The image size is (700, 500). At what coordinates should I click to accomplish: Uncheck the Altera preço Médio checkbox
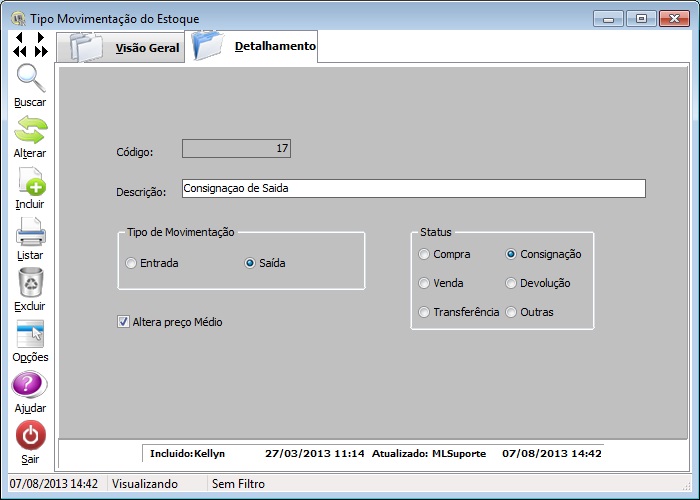[124, 322]
